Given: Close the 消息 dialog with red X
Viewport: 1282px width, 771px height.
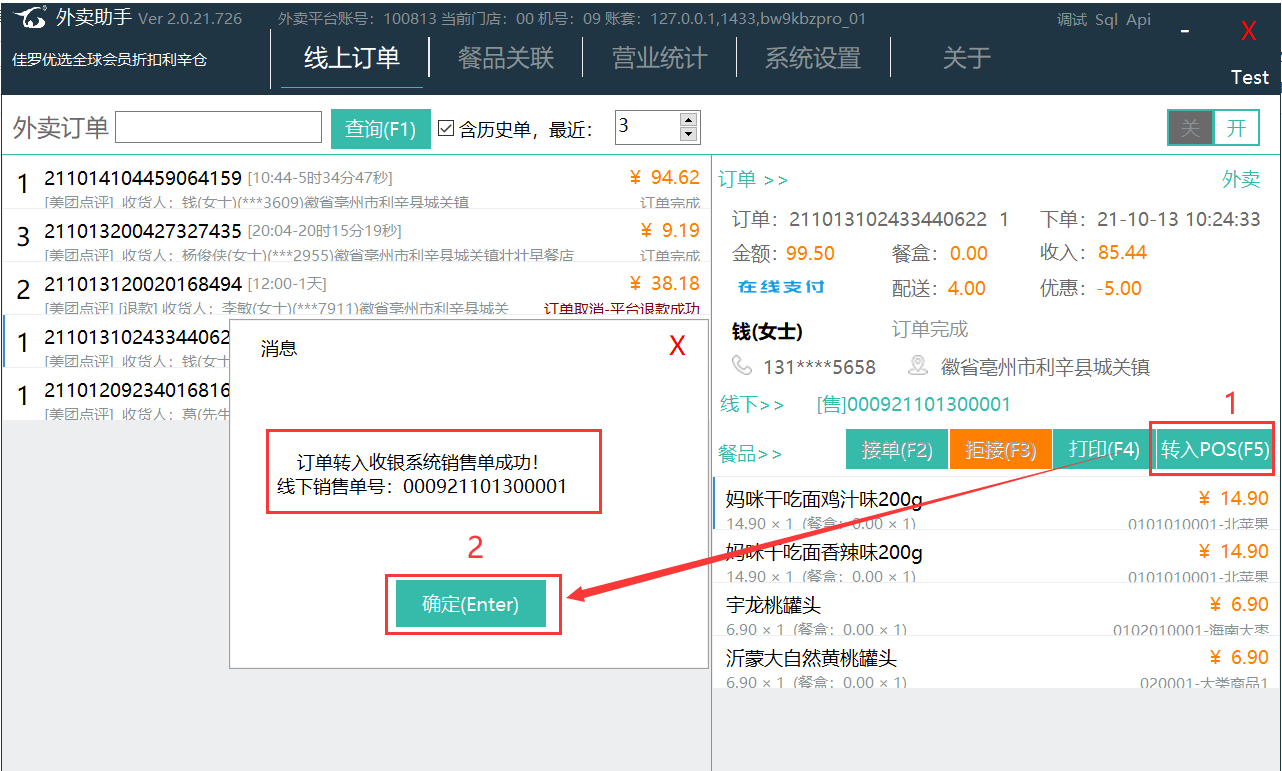Looking at the screenshot, I should [x=677, y=346].
